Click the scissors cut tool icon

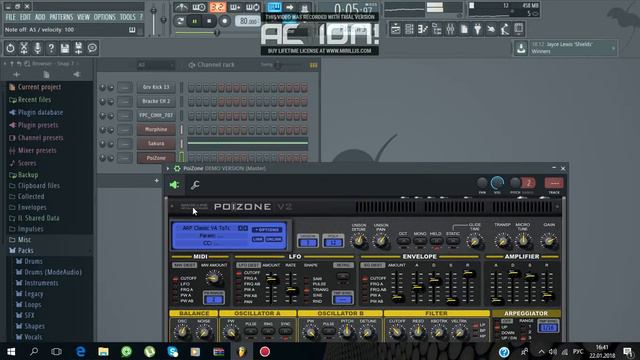pos(24,48)
